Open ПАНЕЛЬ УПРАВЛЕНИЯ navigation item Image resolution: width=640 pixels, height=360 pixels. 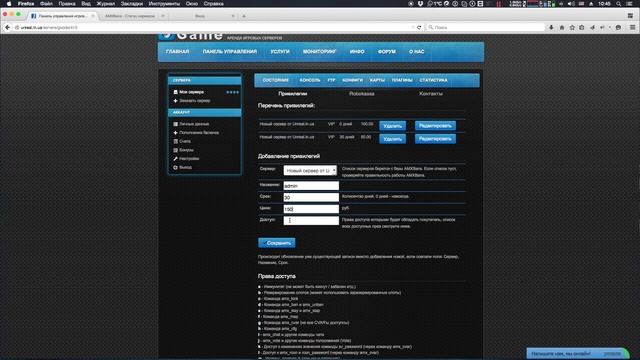[230, 52]
